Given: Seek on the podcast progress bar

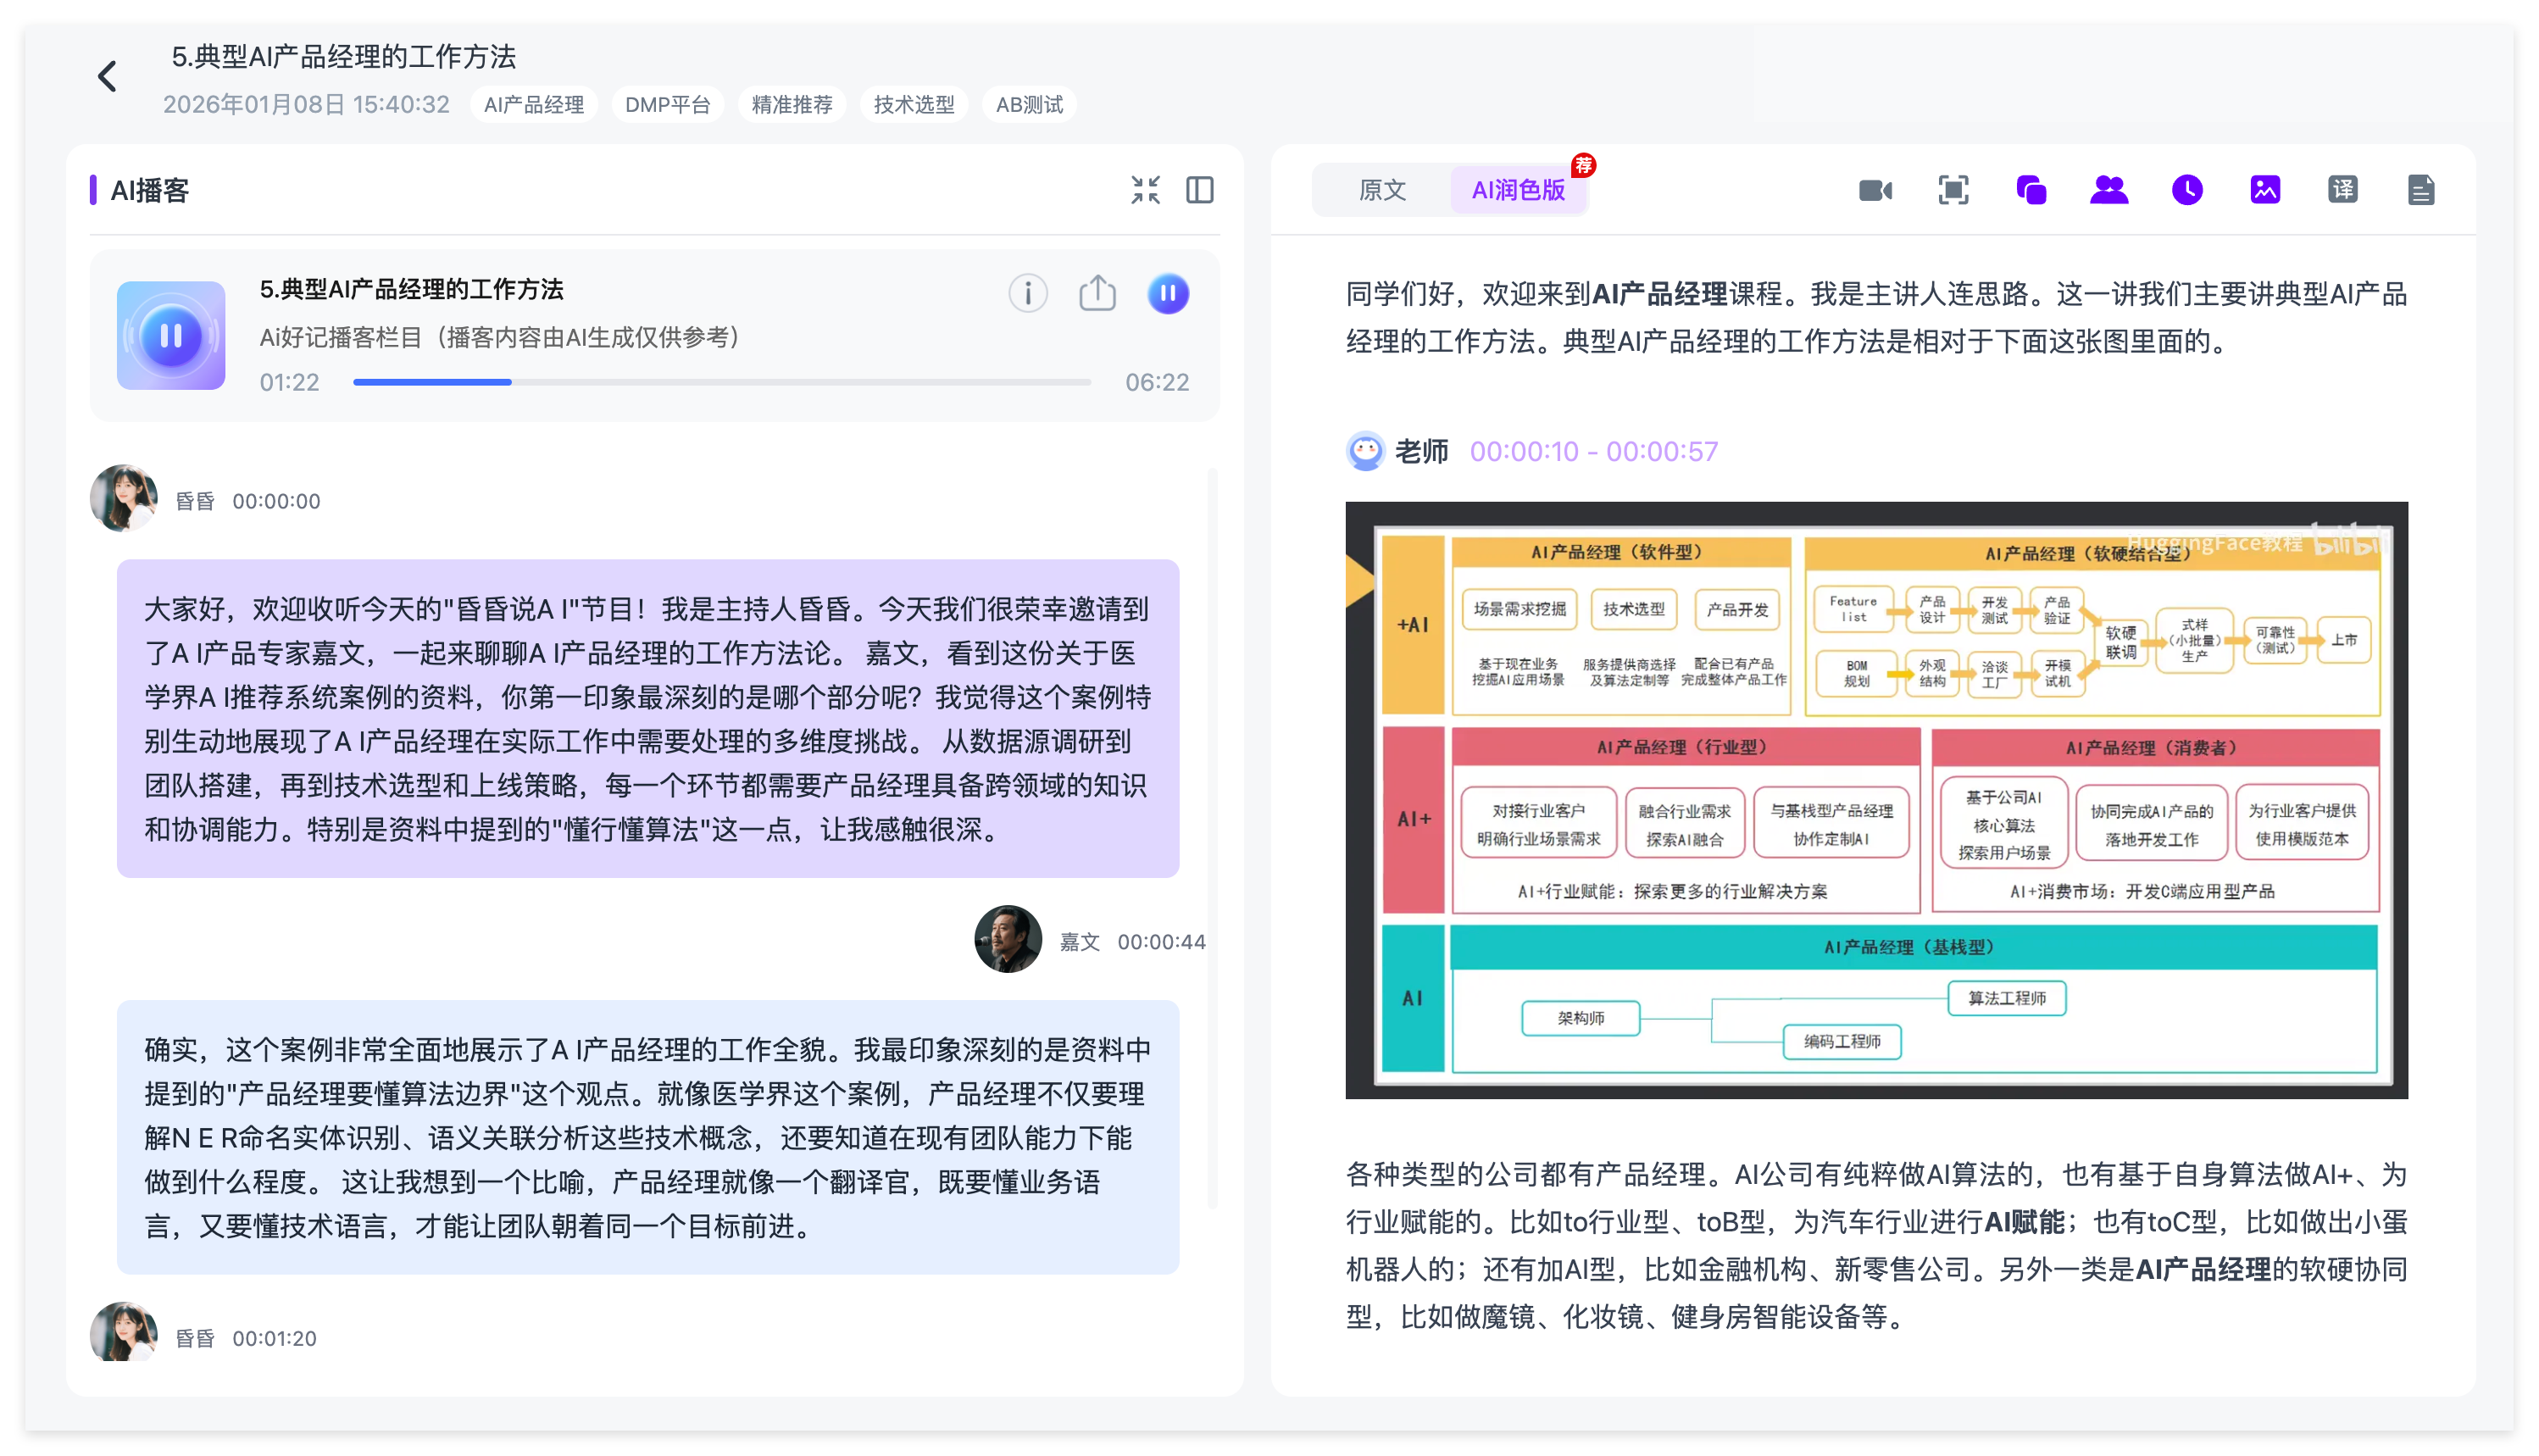Looking at the screenshot, I should click(721, 382).
